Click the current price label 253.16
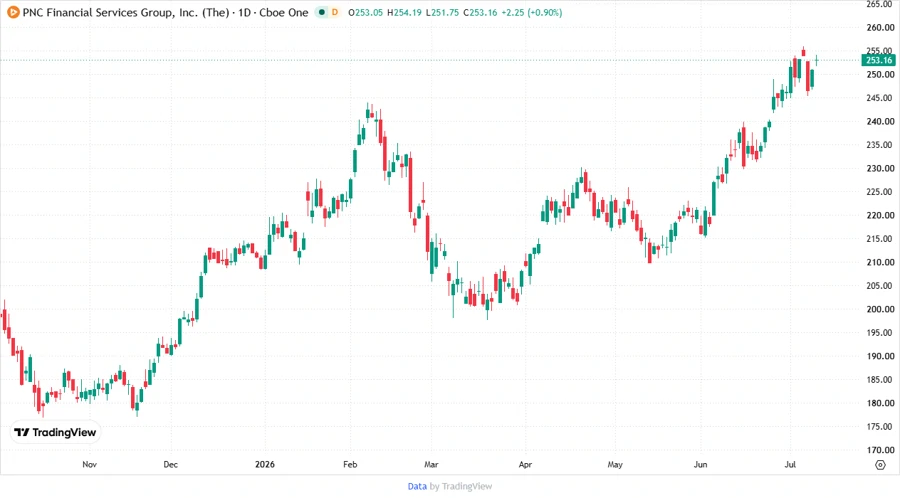This screenshot has height=498, width=900. [878, 60]
